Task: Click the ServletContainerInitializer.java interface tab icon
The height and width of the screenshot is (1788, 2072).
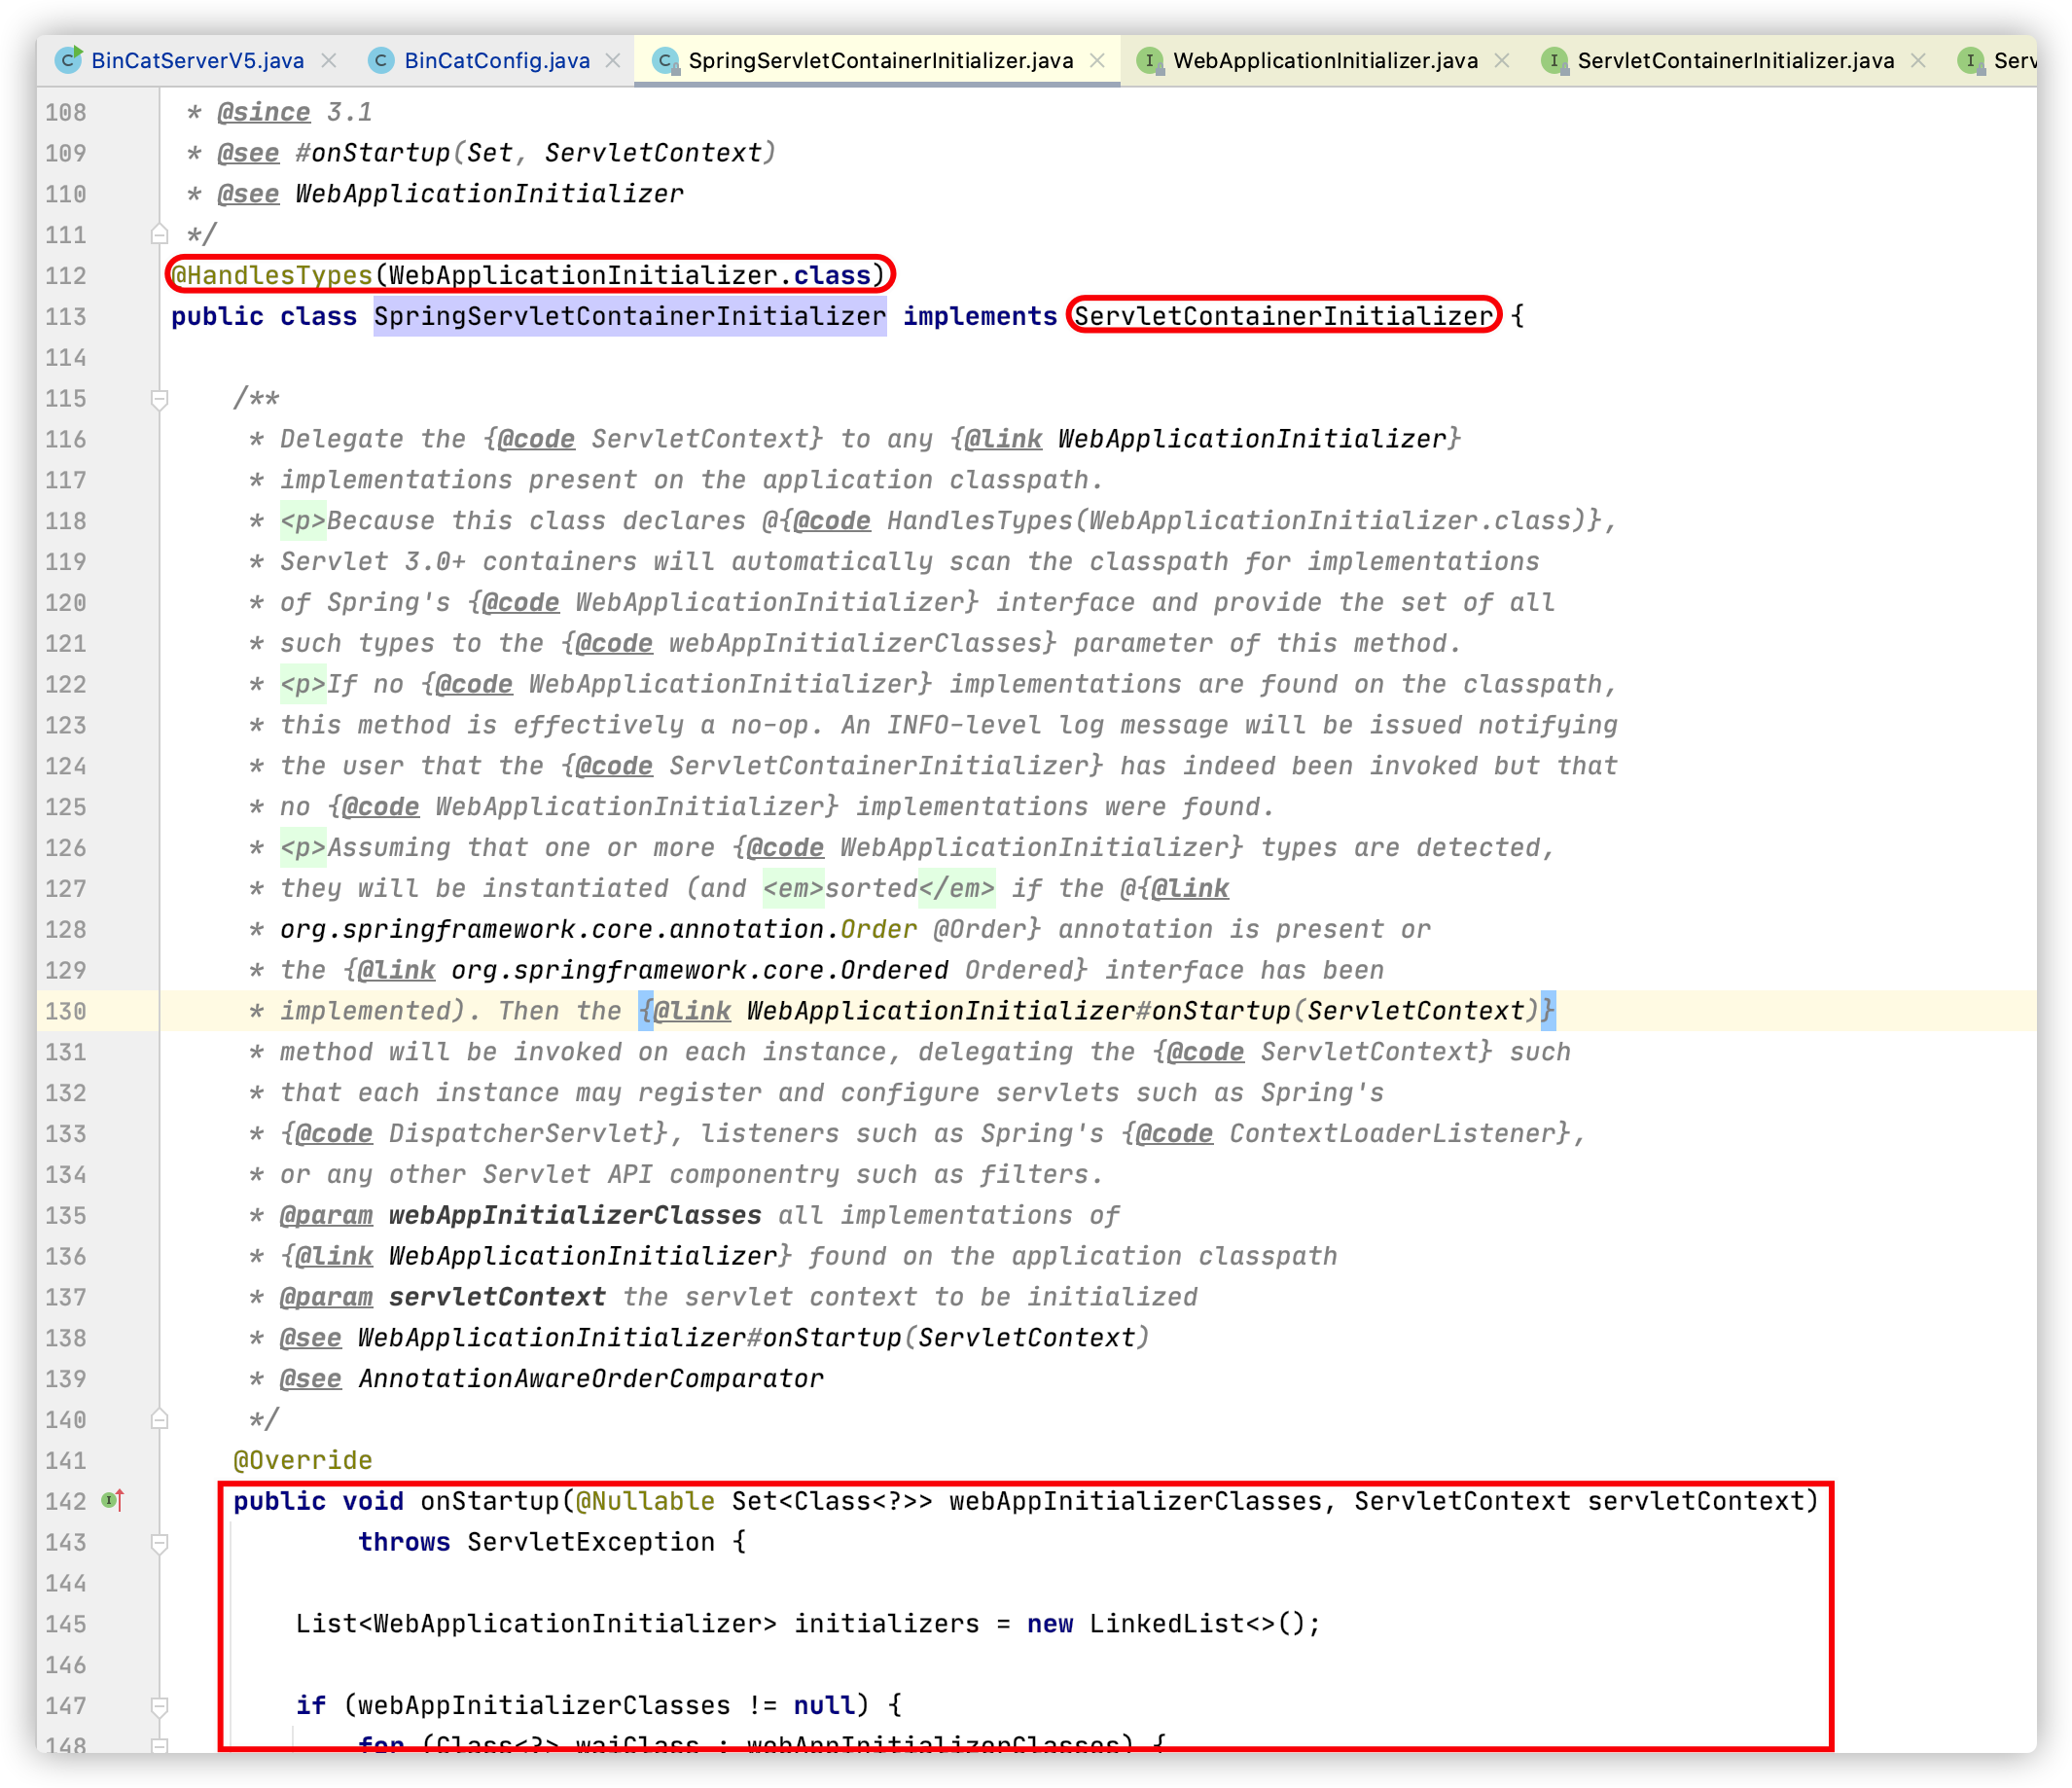Action: 1554,60
